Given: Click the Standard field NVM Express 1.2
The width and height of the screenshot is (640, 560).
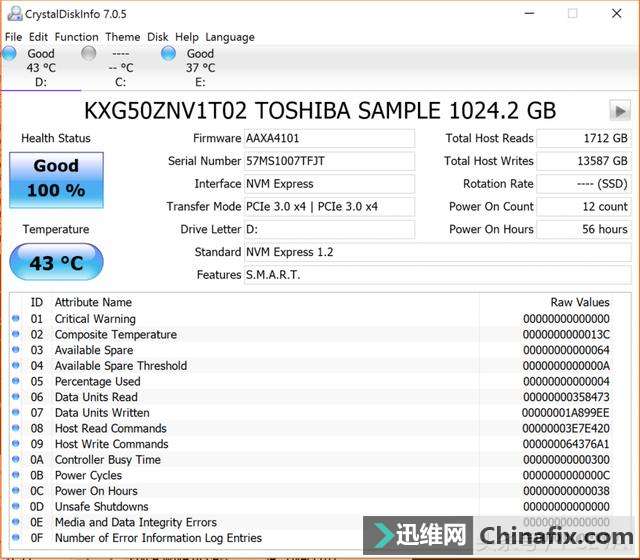Looking at the screenshot, I should [438, 252].
